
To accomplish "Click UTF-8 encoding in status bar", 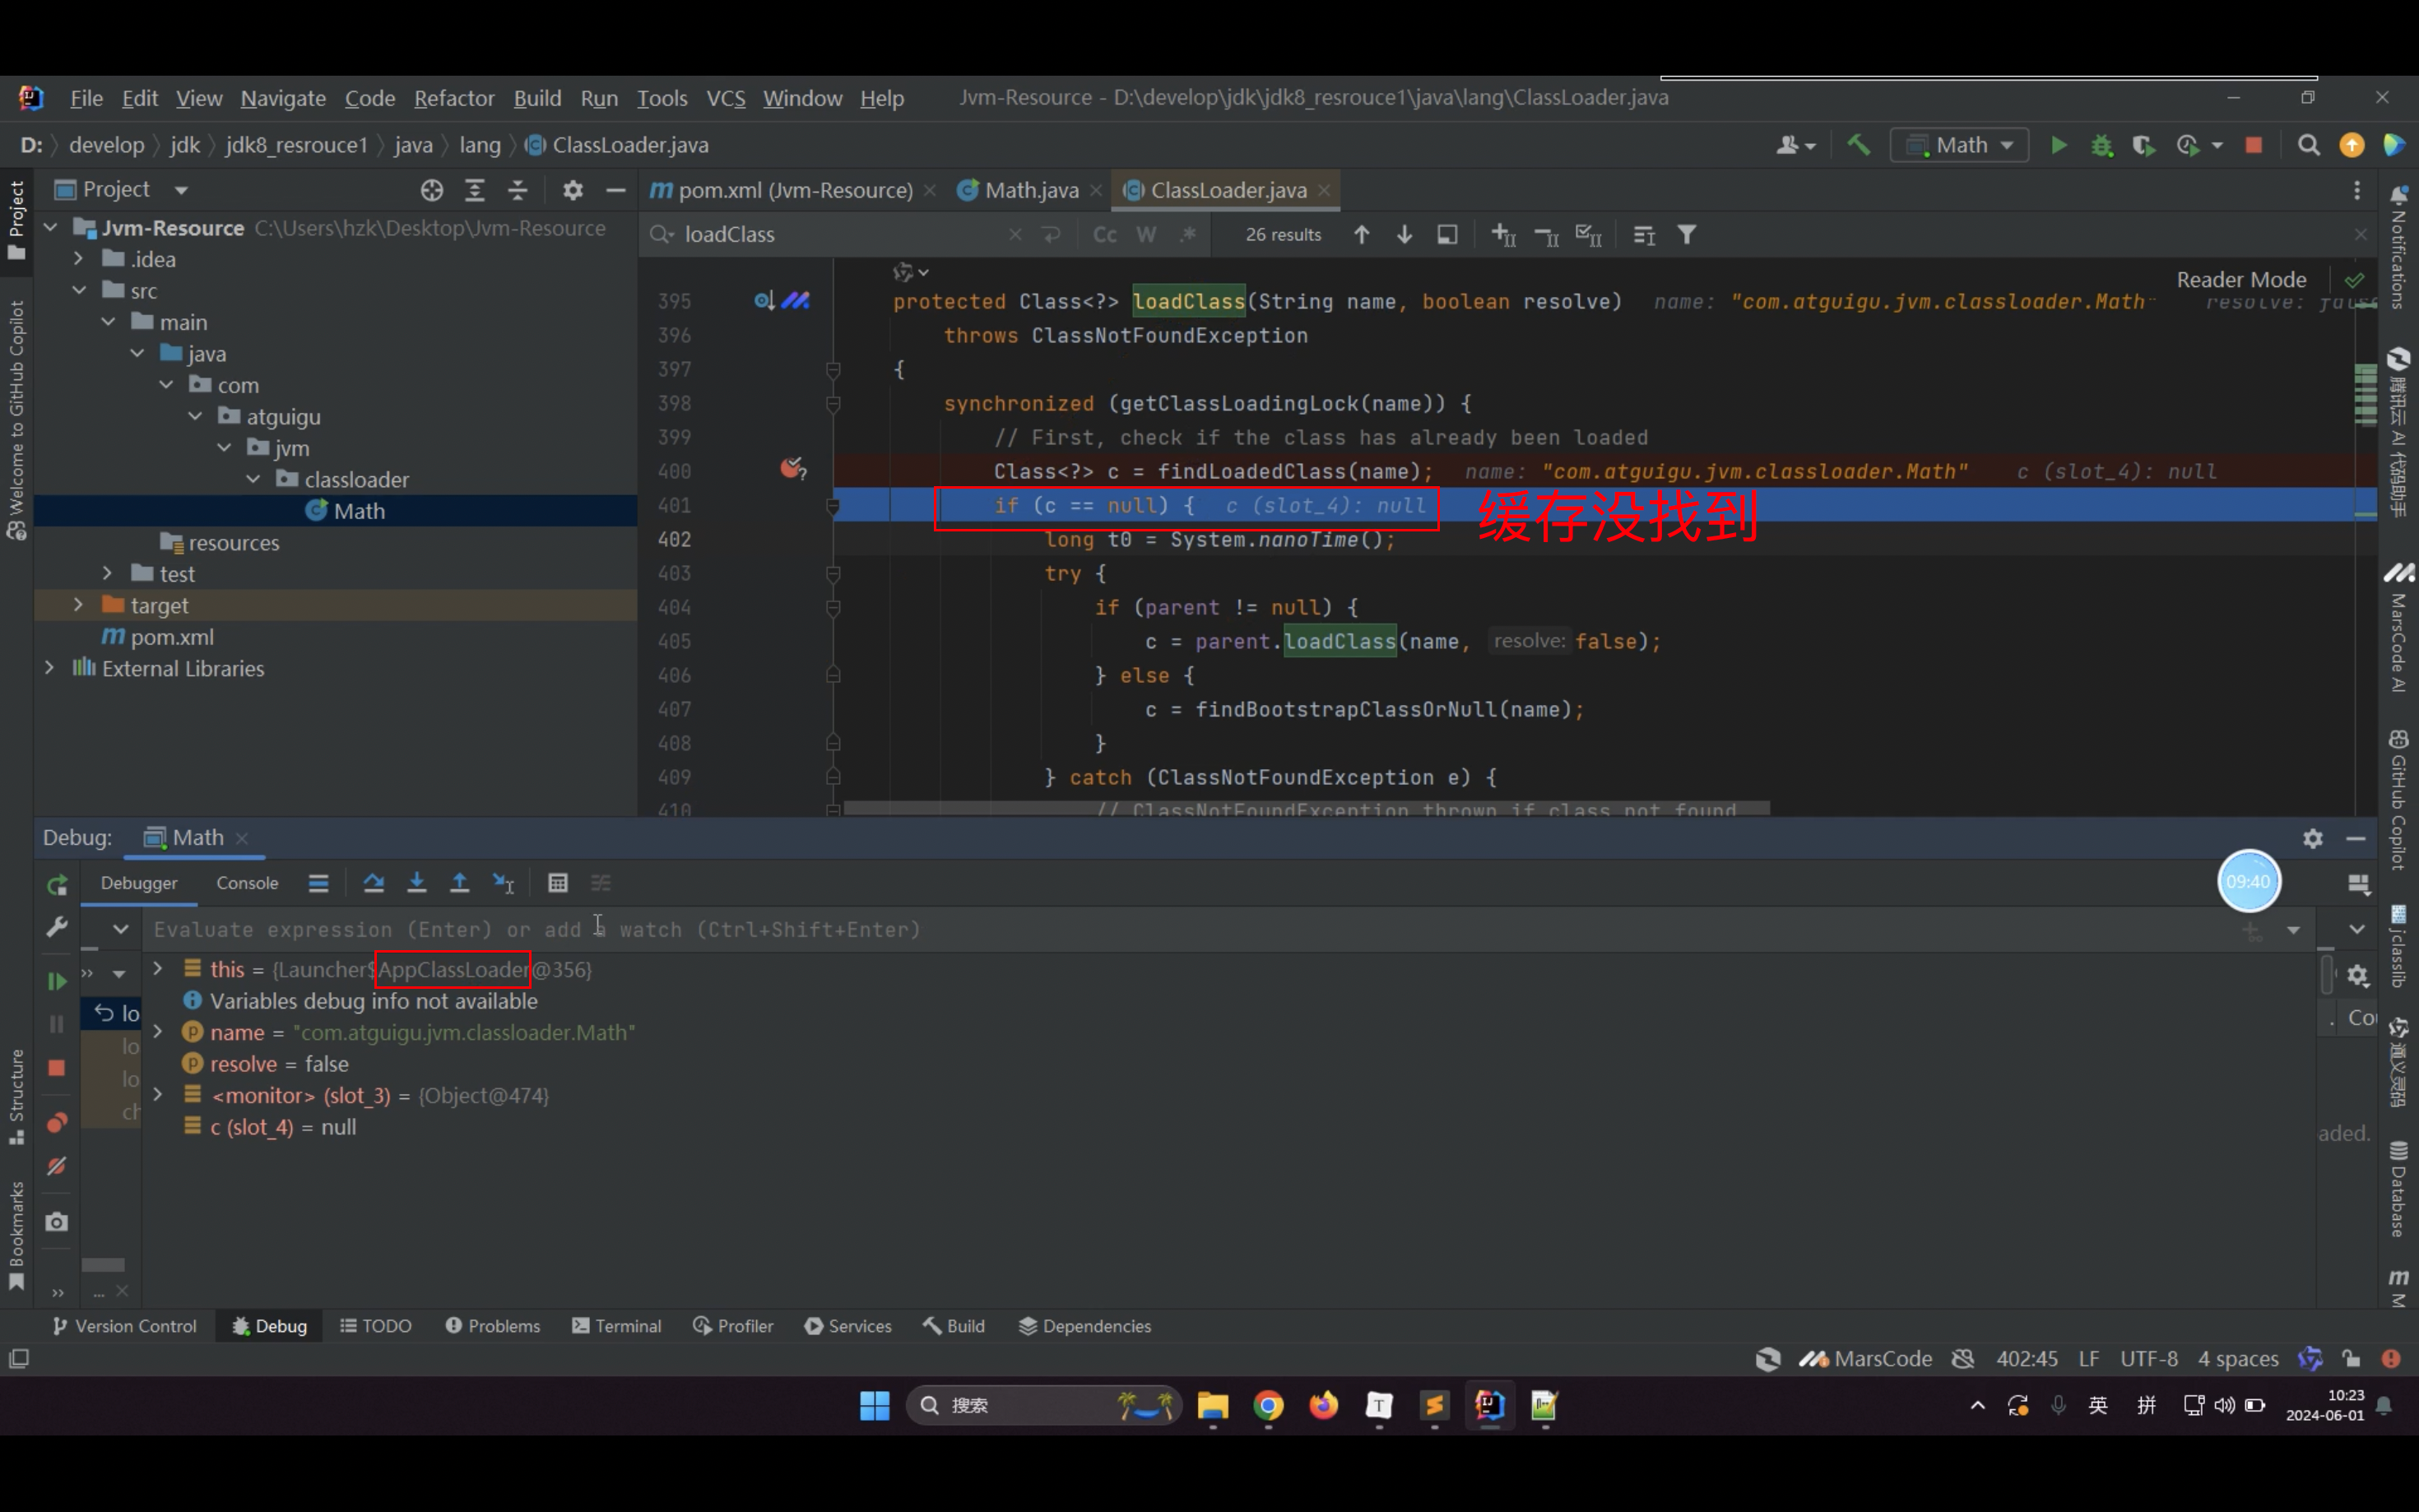I will (x=2148, y=1358).
